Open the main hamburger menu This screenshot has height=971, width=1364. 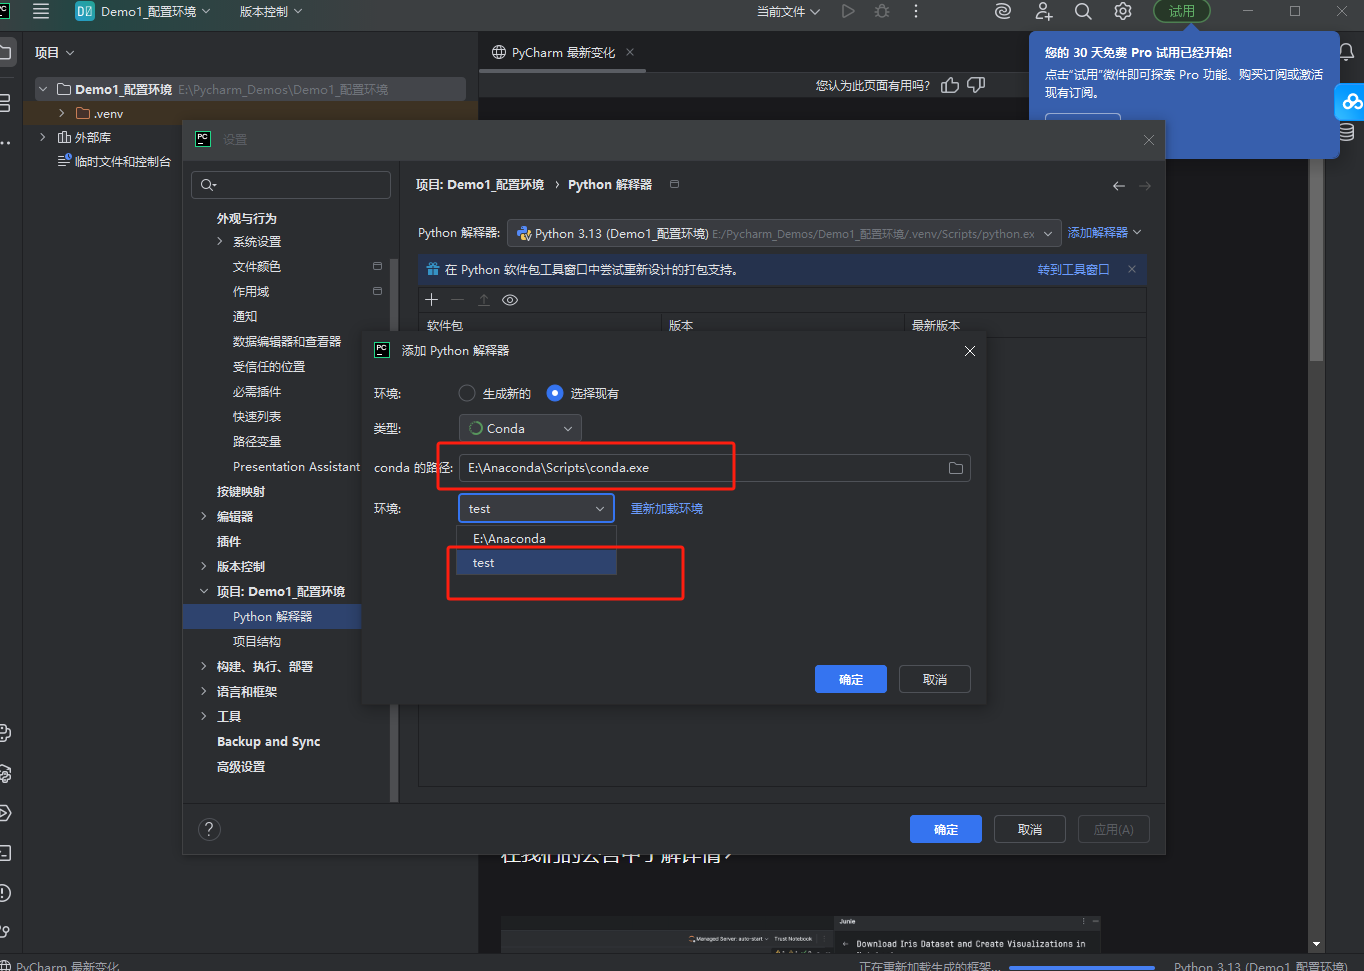coord(41,11)
